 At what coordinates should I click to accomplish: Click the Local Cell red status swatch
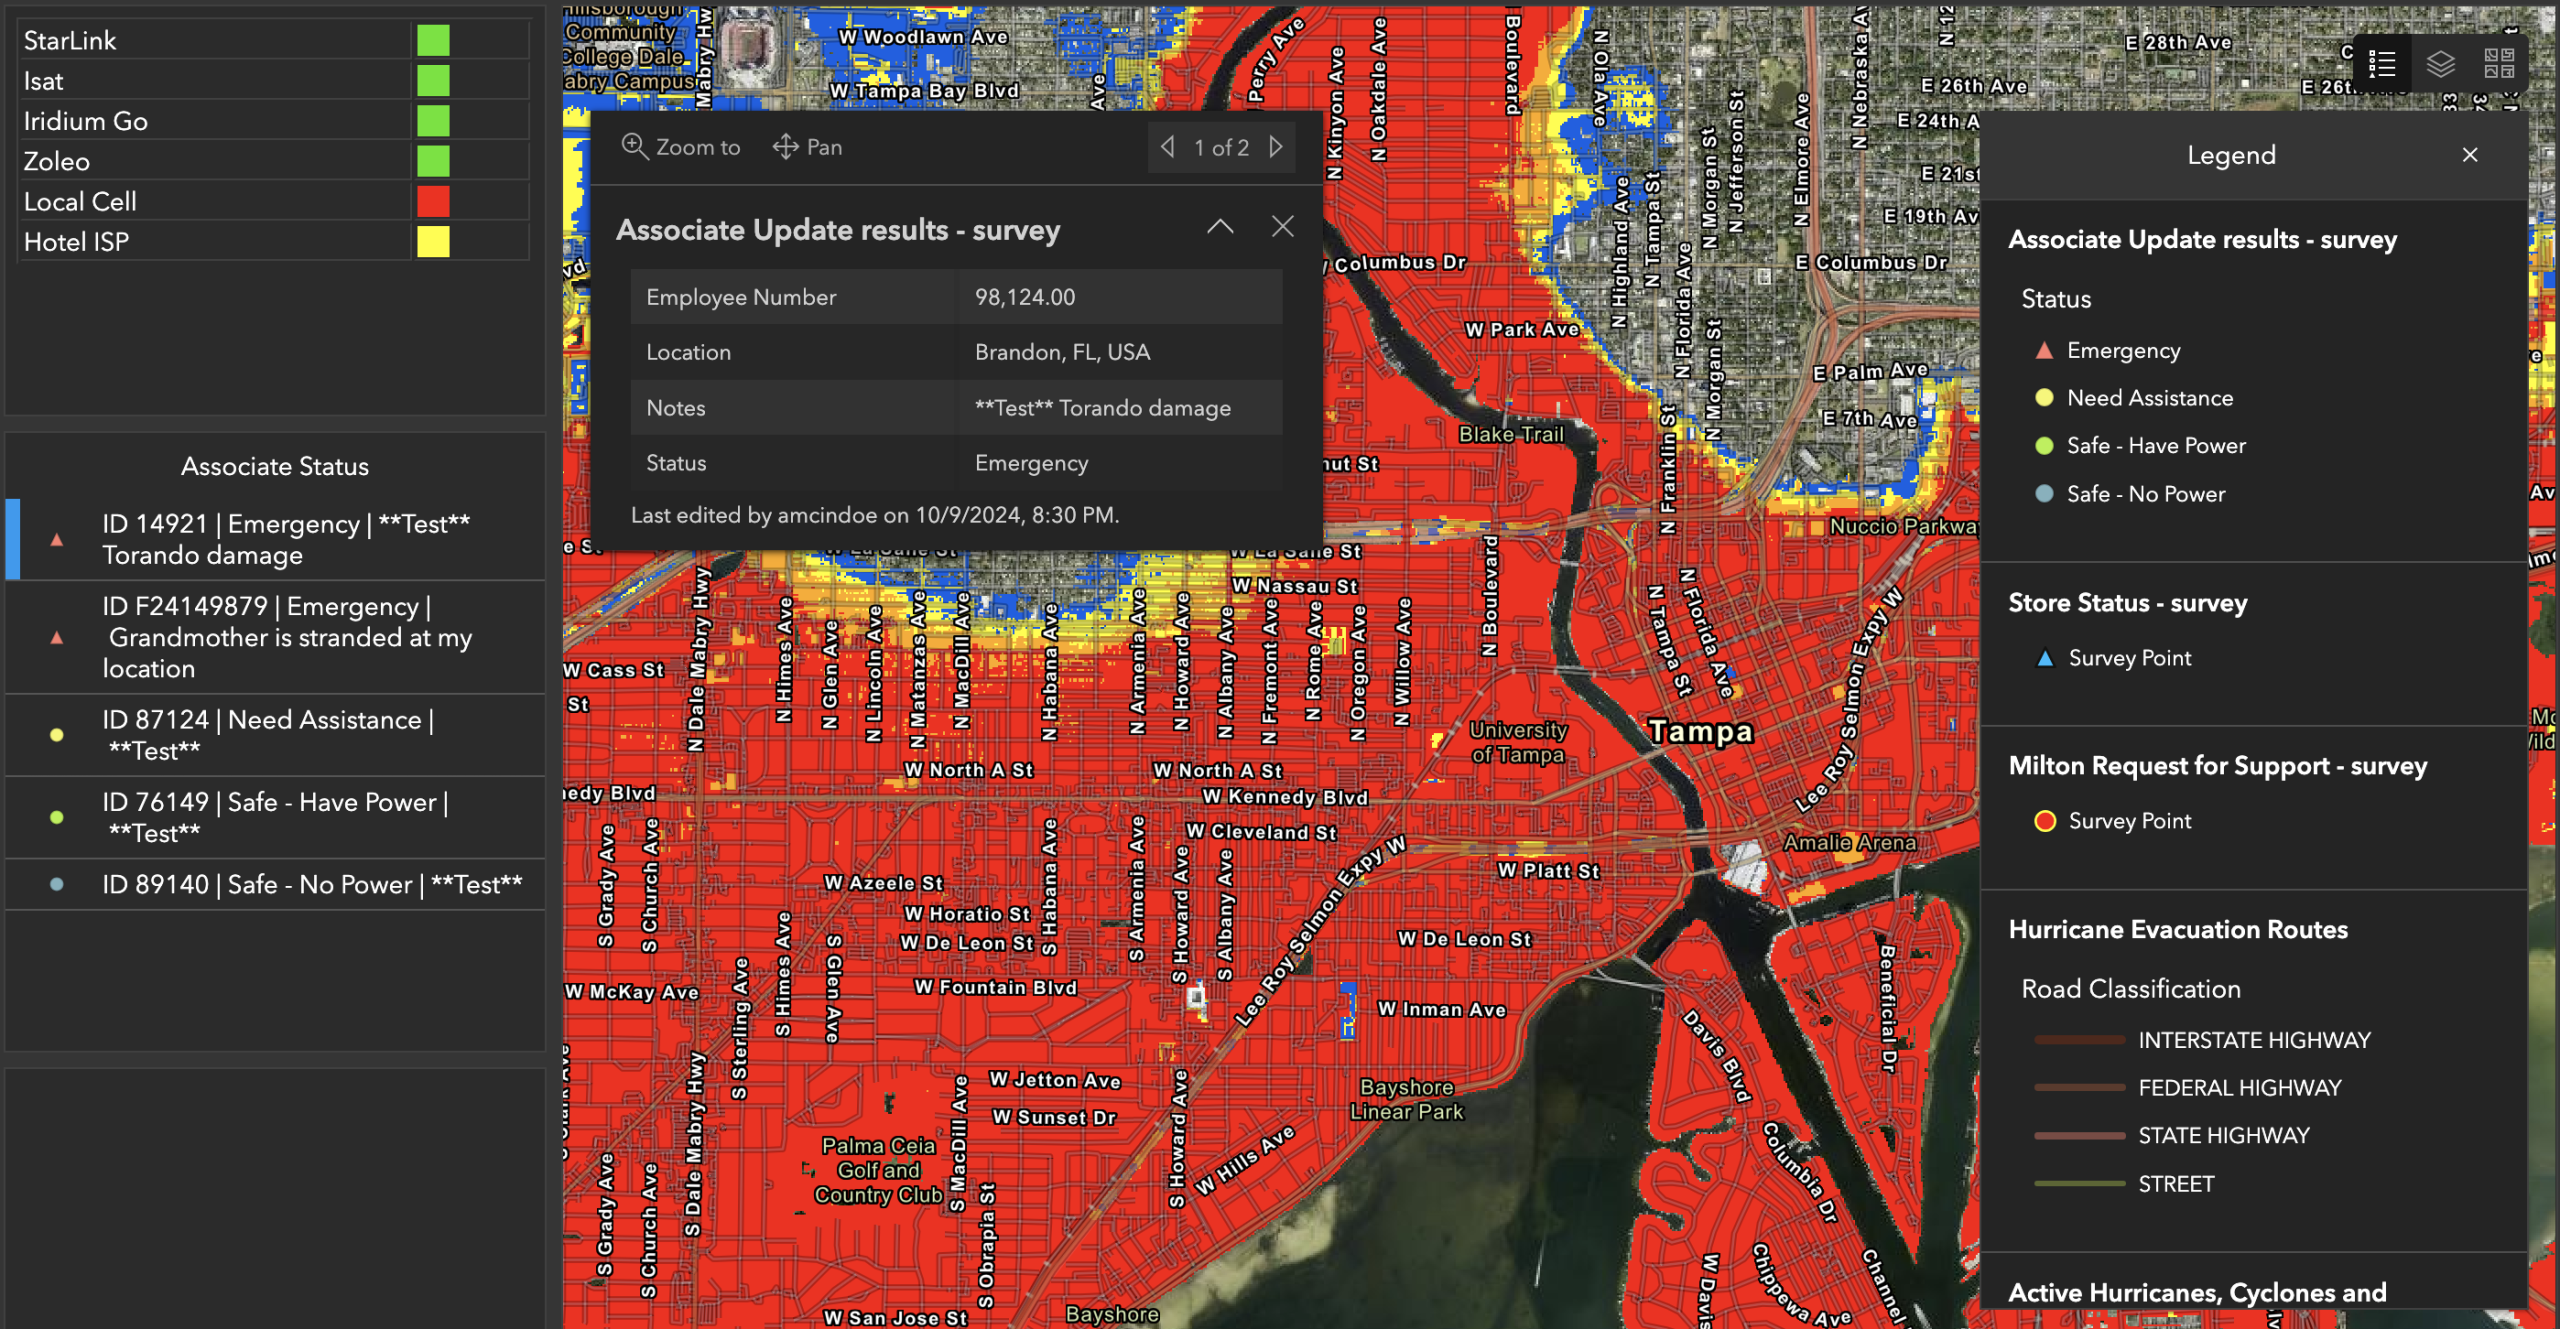click(x=433, y=201)
